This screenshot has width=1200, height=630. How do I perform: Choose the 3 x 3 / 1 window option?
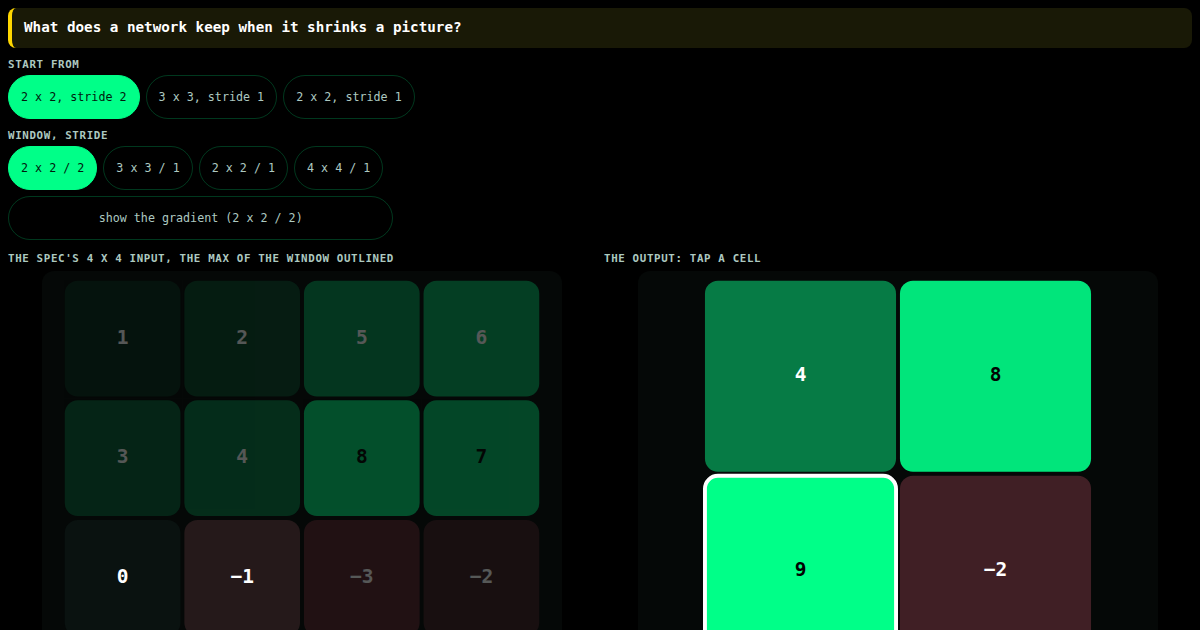click(148, 168)
